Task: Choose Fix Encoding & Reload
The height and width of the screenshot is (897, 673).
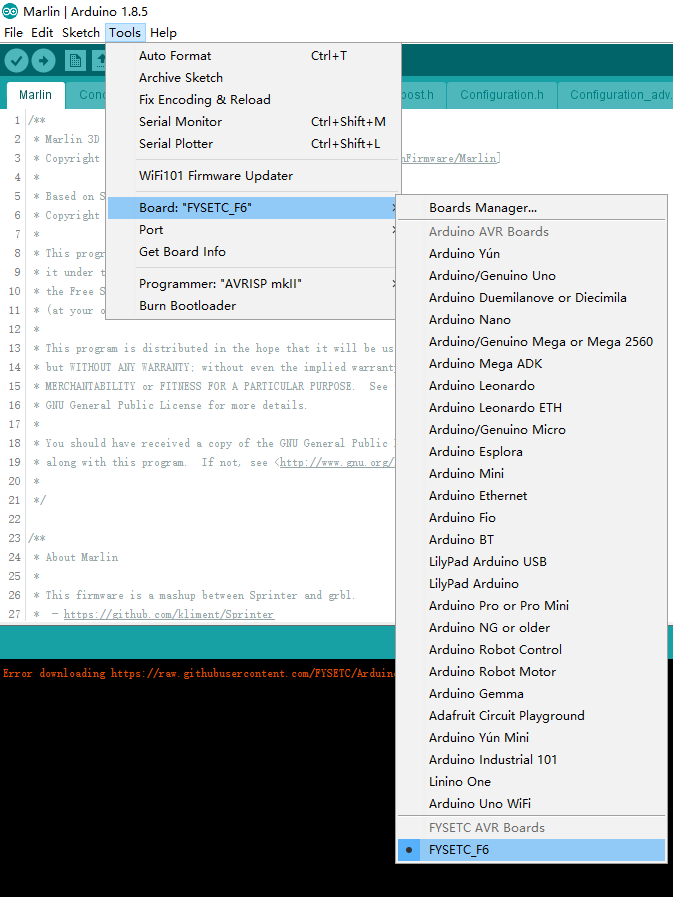Action: point(254,100)
